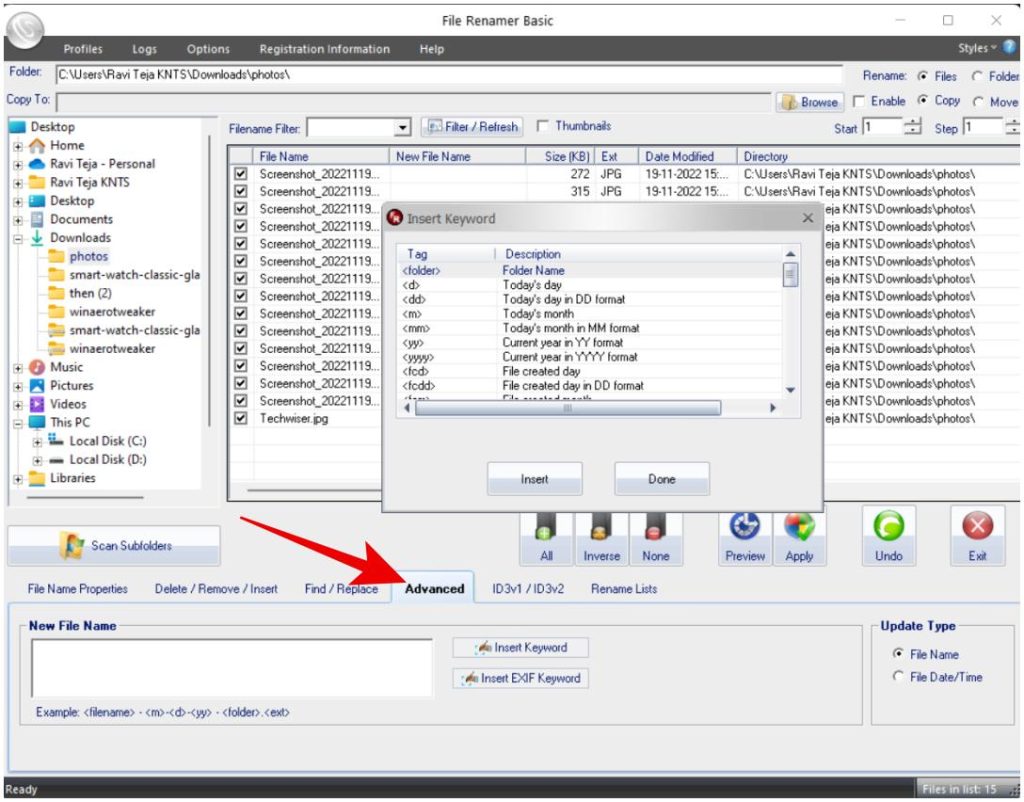This screenshot has width=1024, height=802.
Task: Click keyword list horizontal scrollbar thumb
Action: tap(568, 408)
